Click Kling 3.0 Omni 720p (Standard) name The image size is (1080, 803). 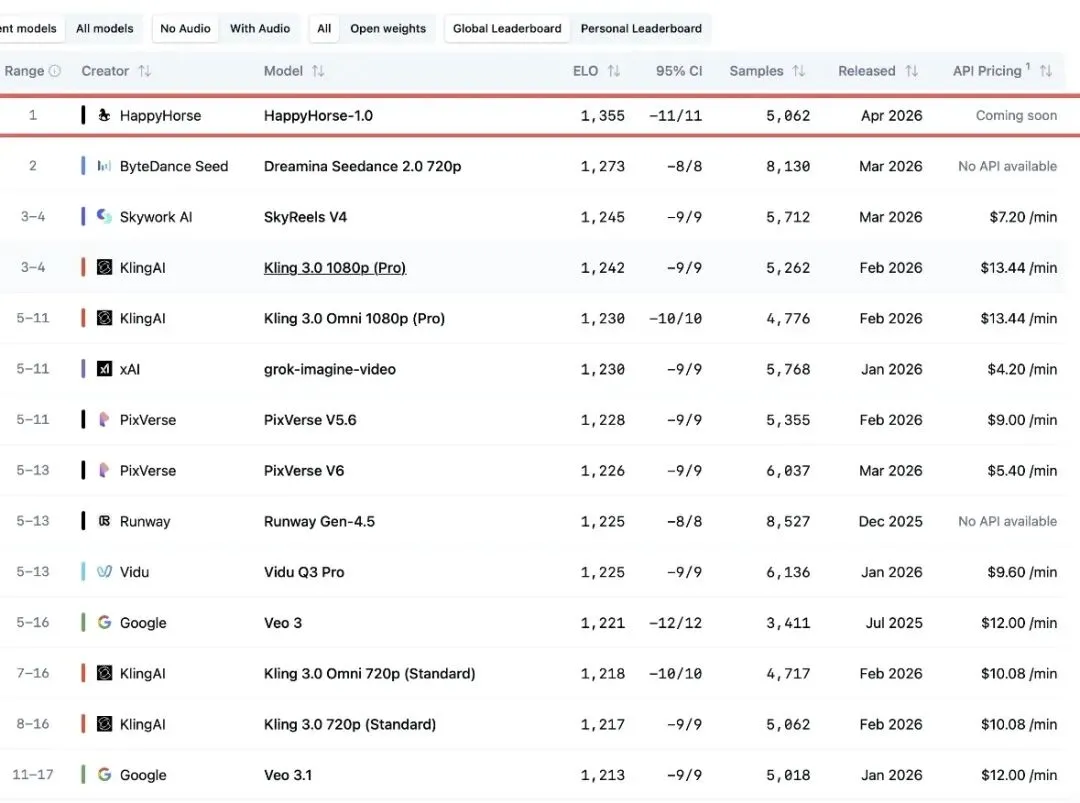coord(369,674)
